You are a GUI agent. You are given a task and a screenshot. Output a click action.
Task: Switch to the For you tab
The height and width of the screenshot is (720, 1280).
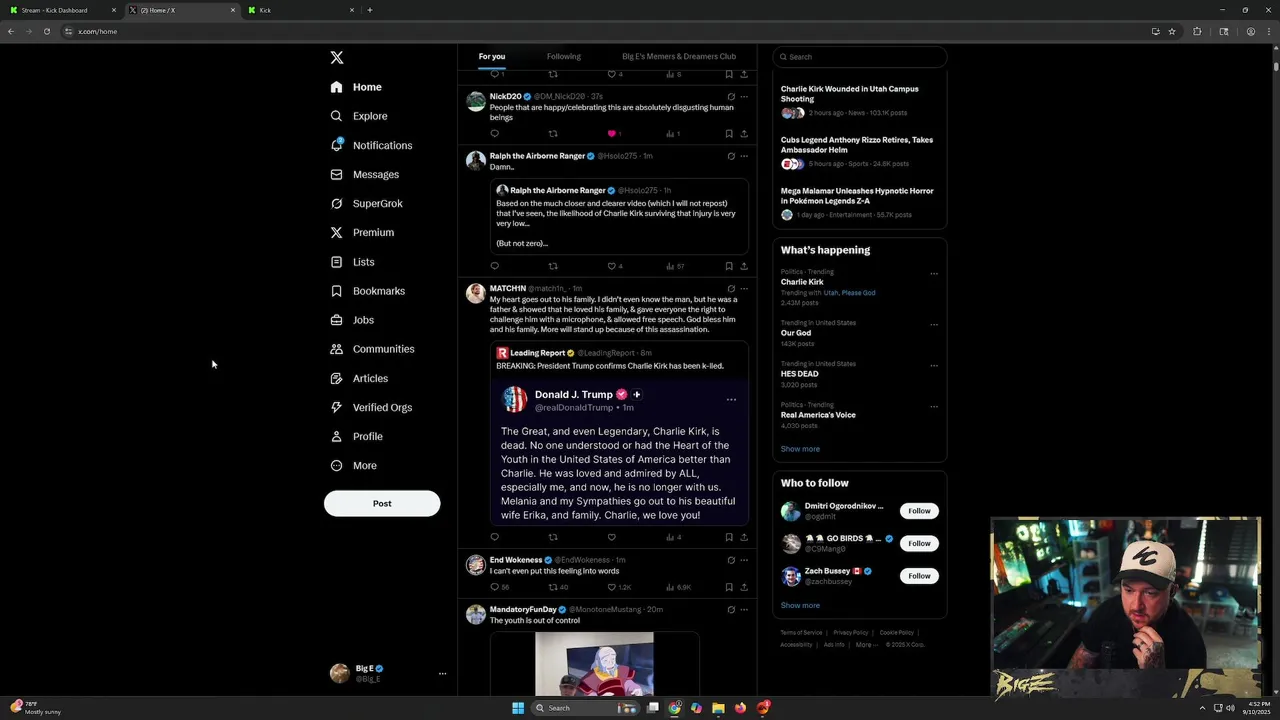point(492,56)
